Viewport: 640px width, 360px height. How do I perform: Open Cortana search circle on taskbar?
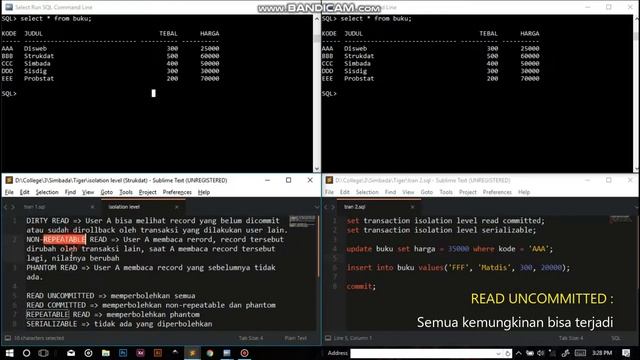coord(27,353)
